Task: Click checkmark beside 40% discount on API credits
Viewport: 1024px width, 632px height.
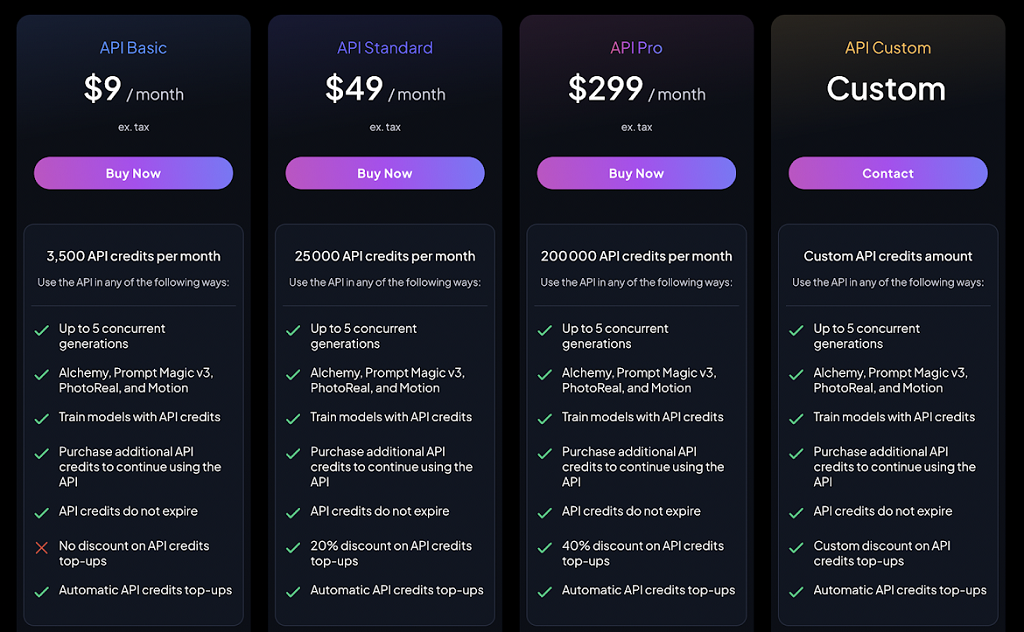Action: click(x=545, y=548)
